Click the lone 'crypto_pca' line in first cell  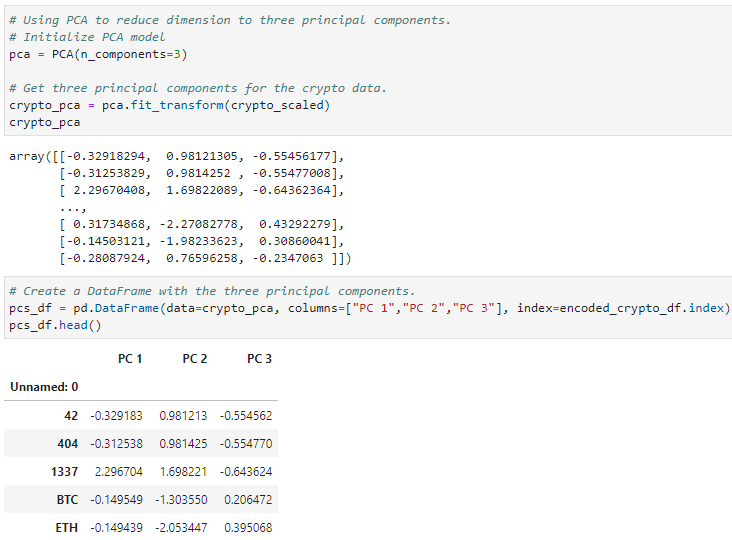tap(45, 122)
